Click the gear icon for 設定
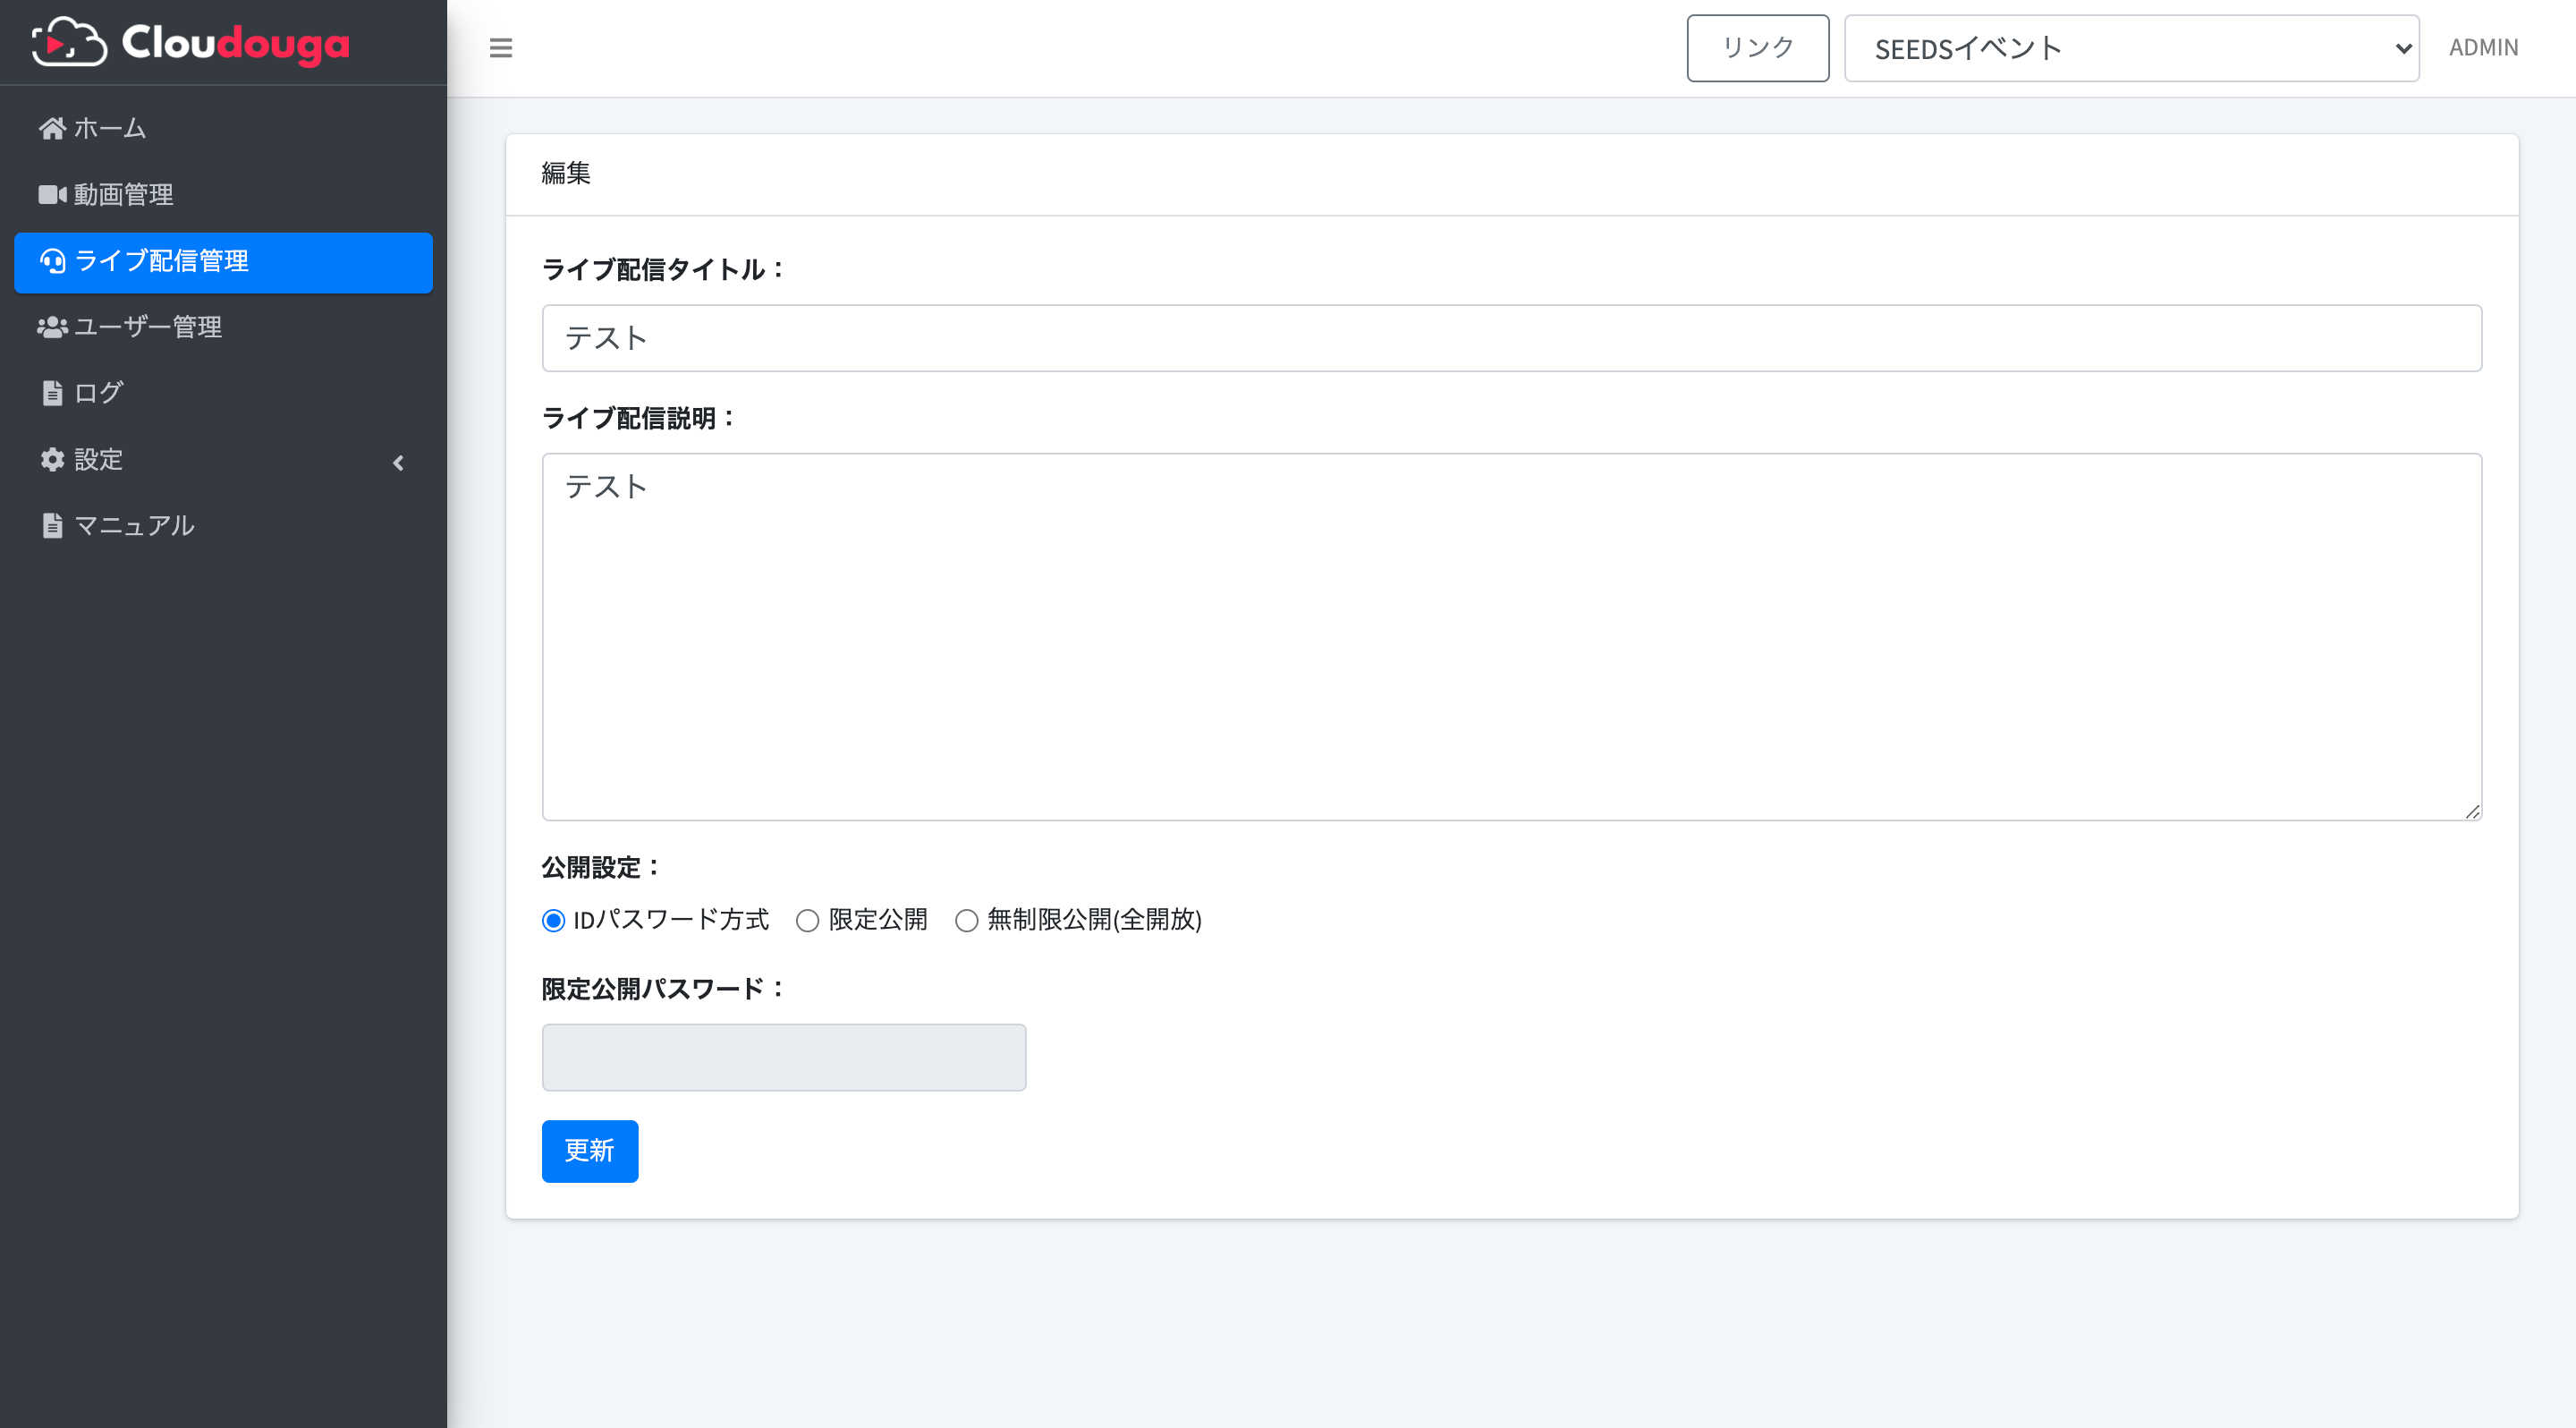Viewport: 2576px width, 1428px height. [x=52, y=459]
